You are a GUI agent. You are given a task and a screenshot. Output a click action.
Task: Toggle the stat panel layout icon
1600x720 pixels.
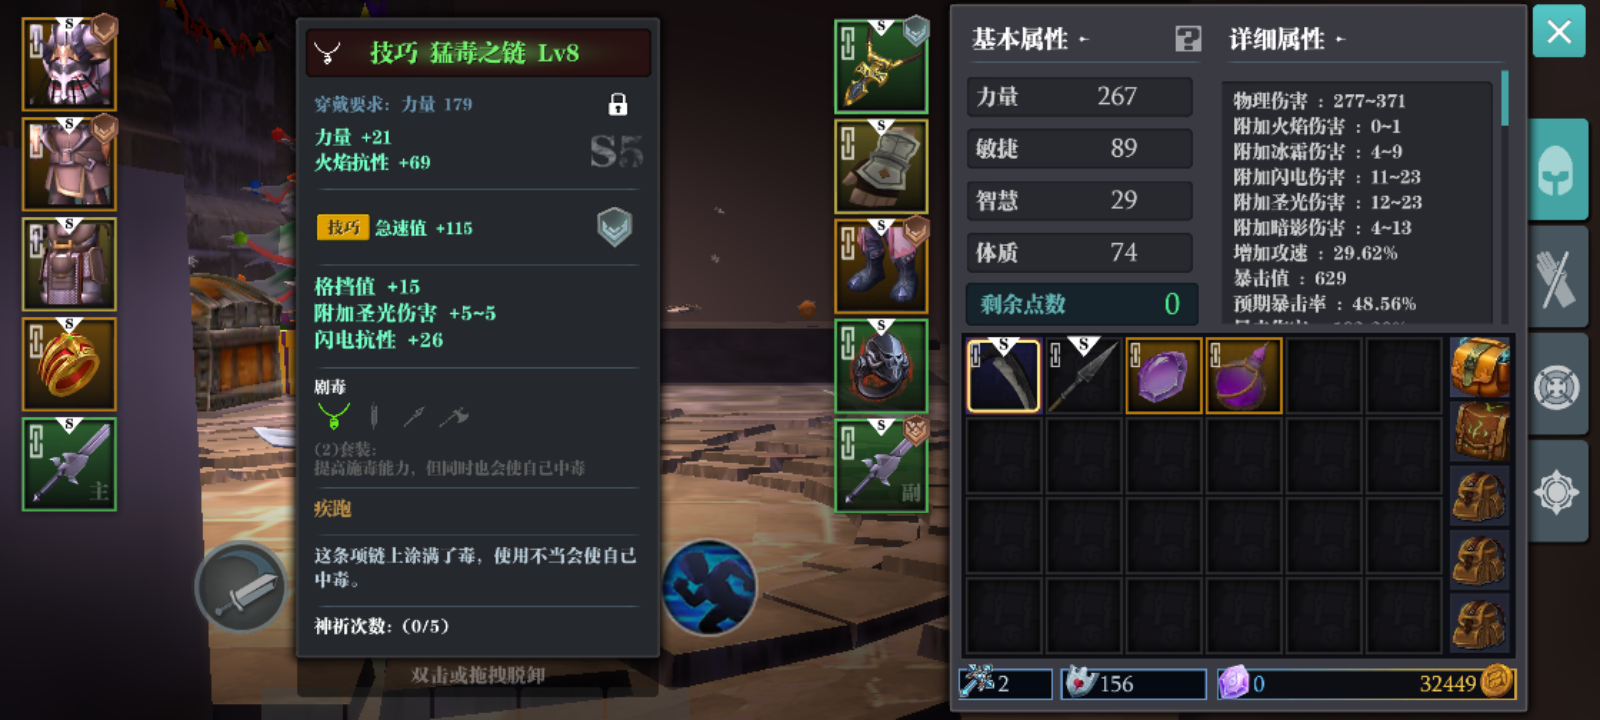click(1188, 39)
